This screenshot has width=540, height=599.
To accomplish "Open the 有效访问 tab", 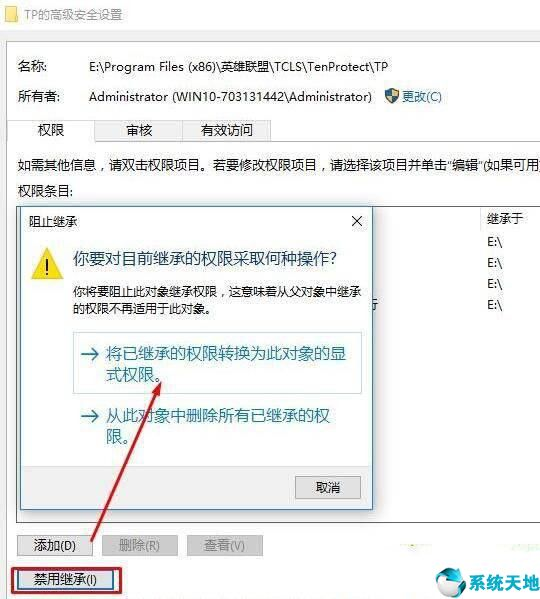I will click(x=226, y=131).
